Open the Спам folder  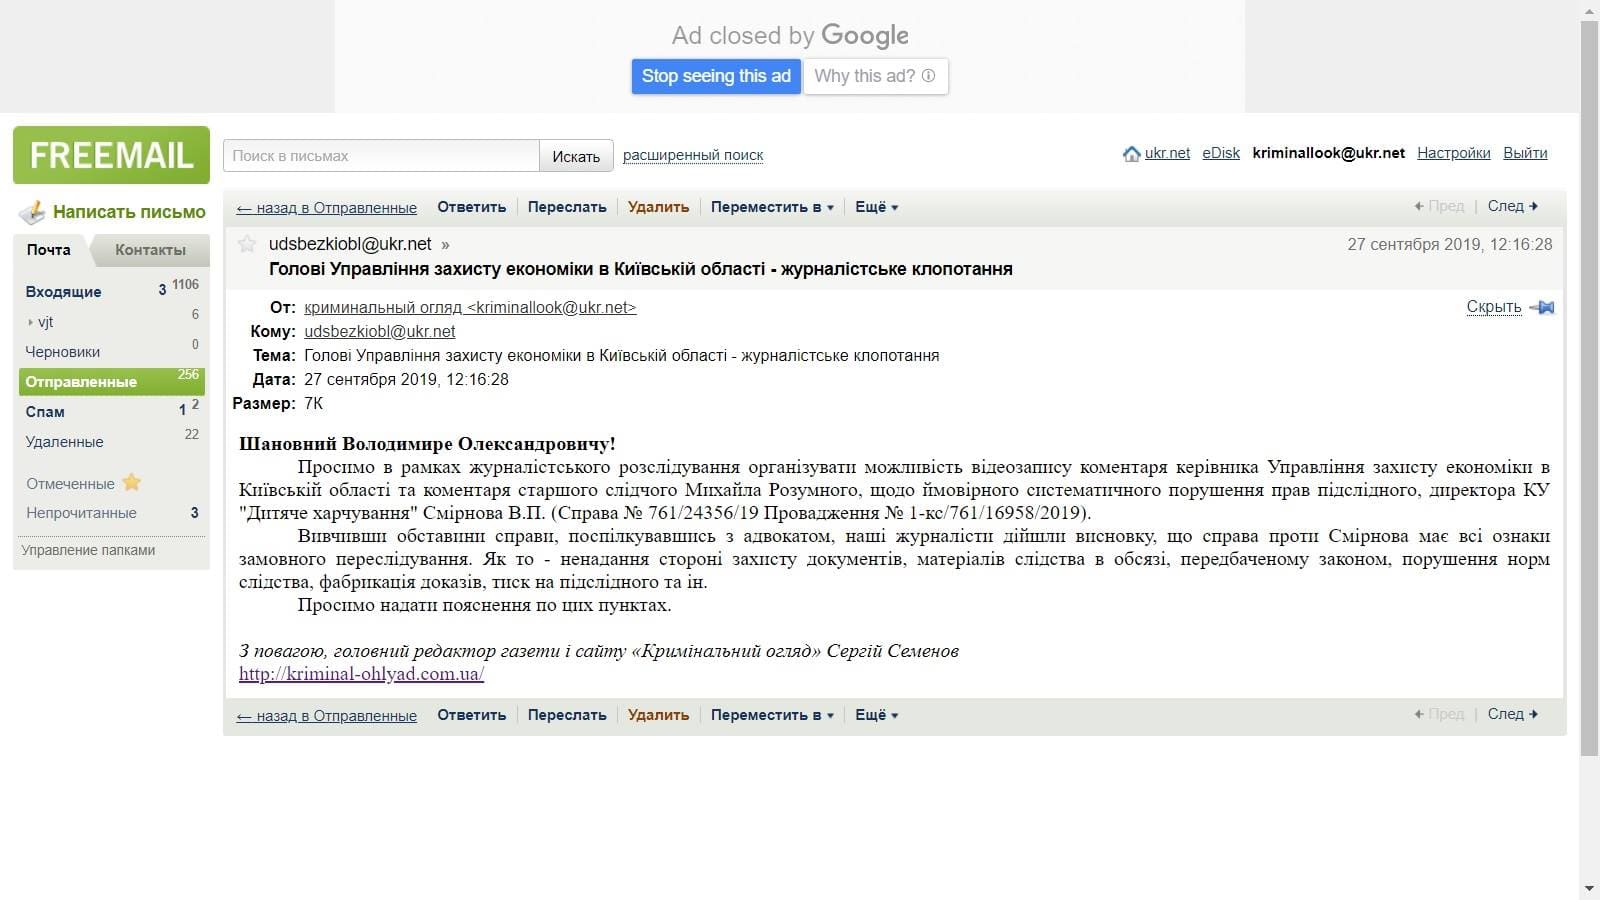(x=45, y=412)
